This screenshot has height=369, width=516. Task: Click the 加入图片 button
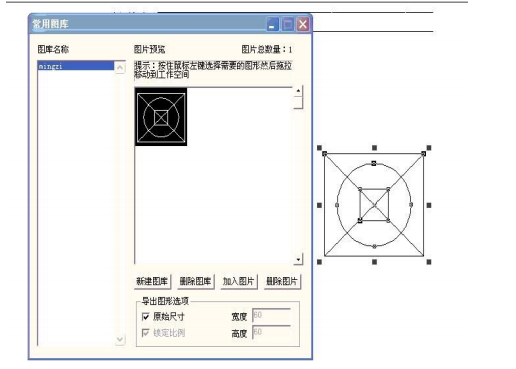(x=239, y=281)
